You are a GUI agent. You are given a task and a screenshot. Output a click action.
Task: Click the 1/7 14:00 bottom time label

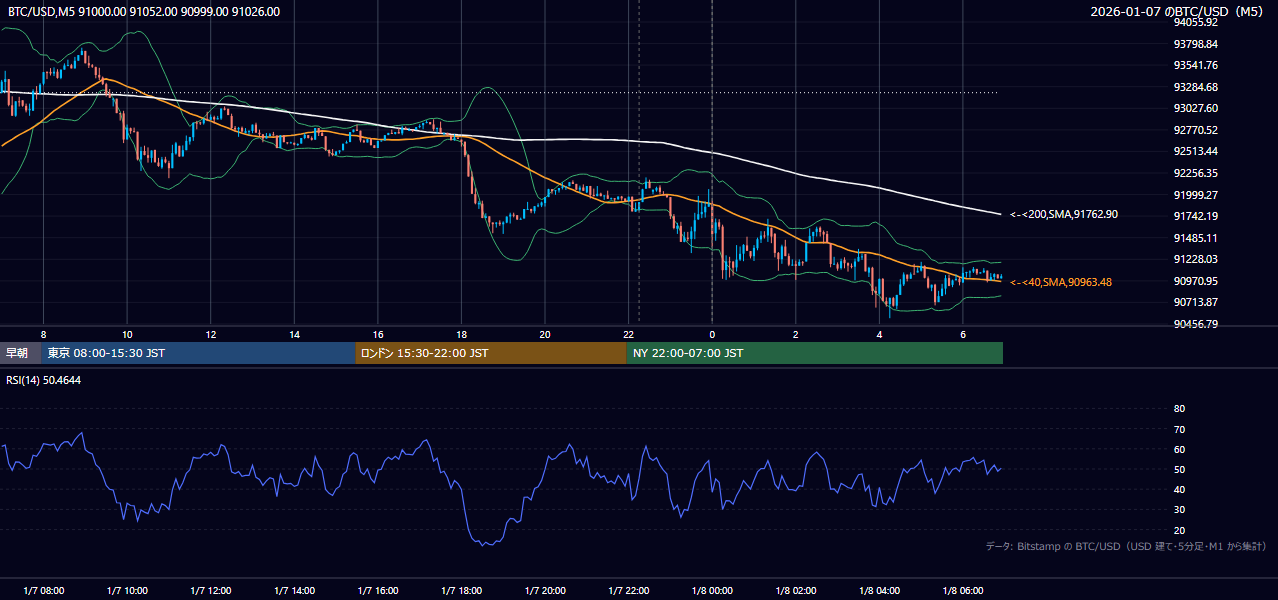click(294, 591)
